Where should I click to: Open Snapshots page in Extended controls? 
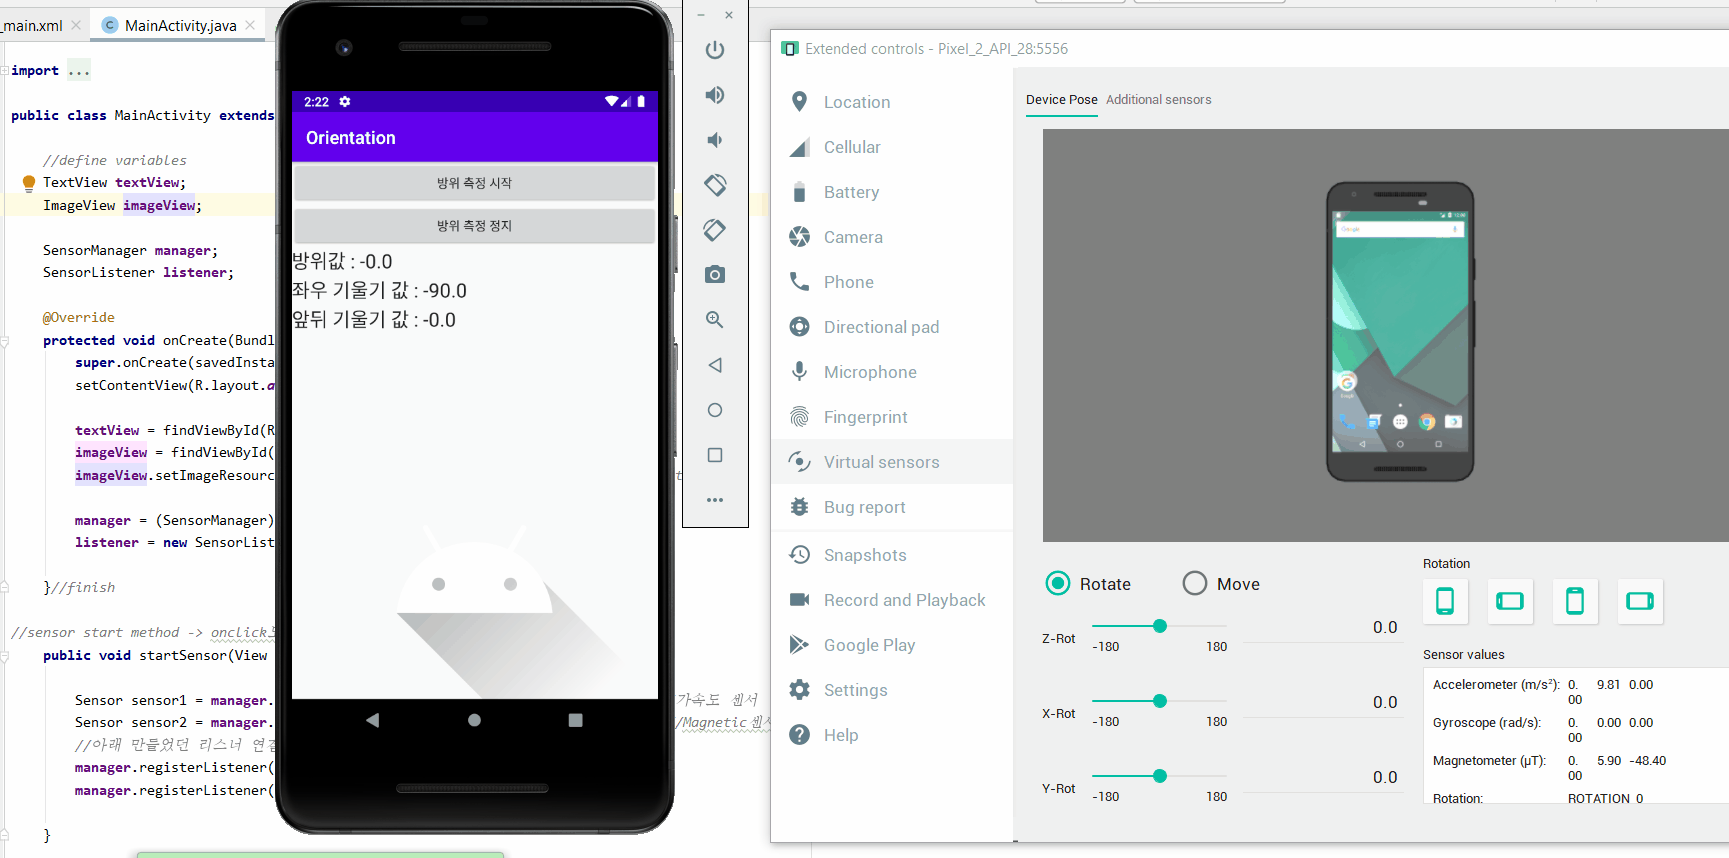(x=892, y=555)
